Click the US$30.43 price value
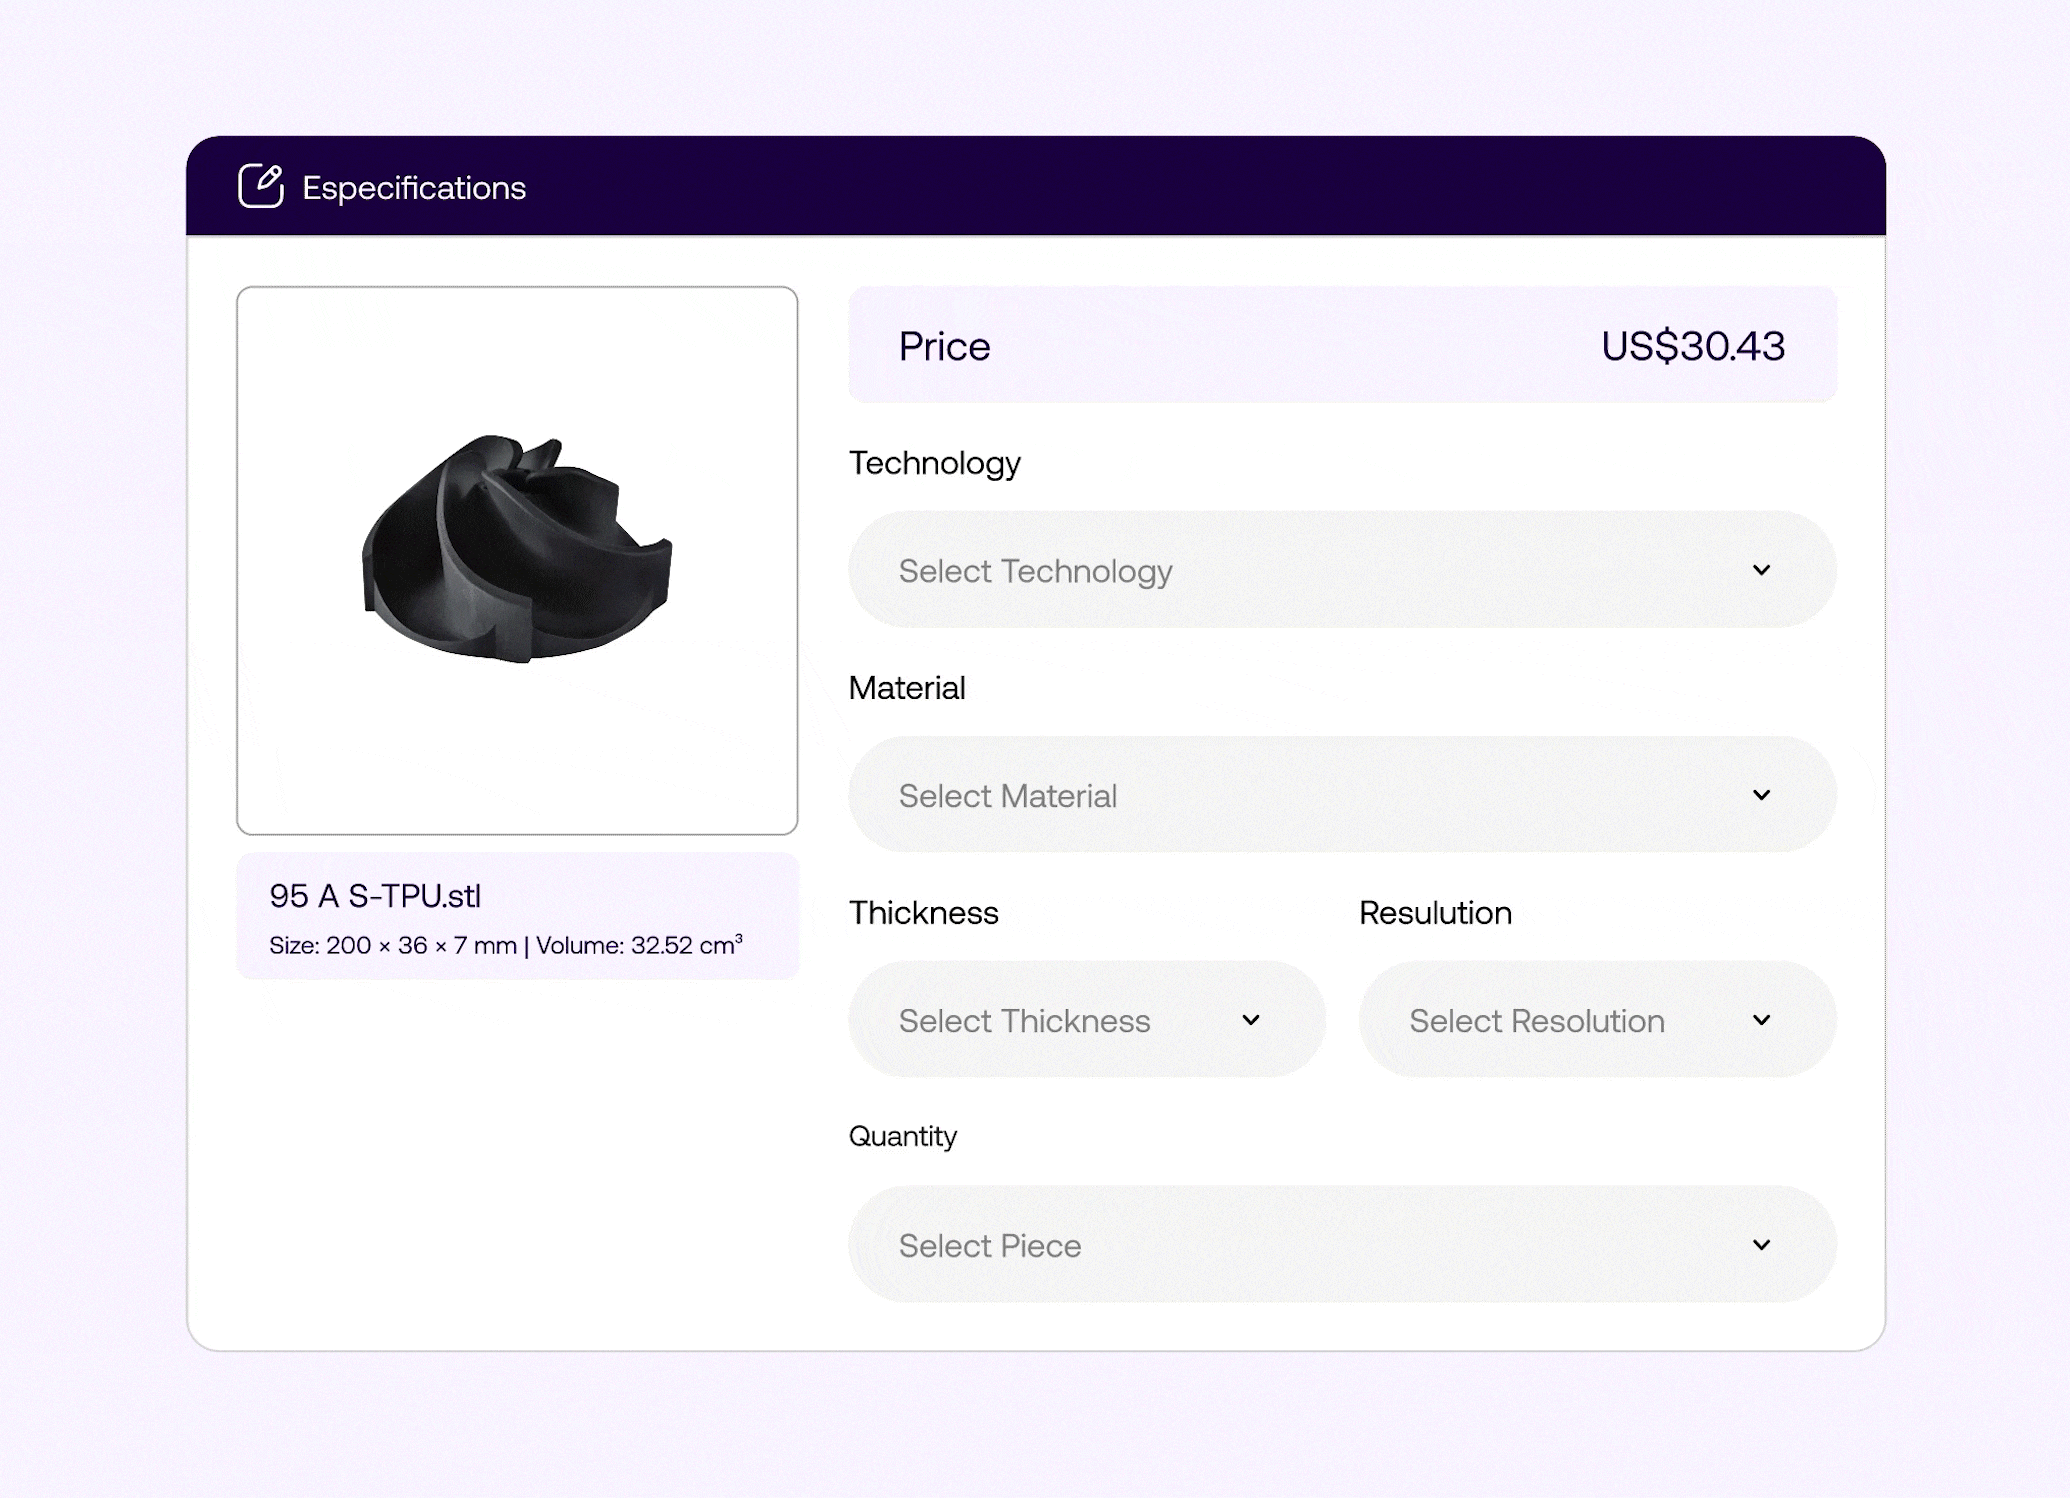The image size is (2070, 1498). point(1692,346)
